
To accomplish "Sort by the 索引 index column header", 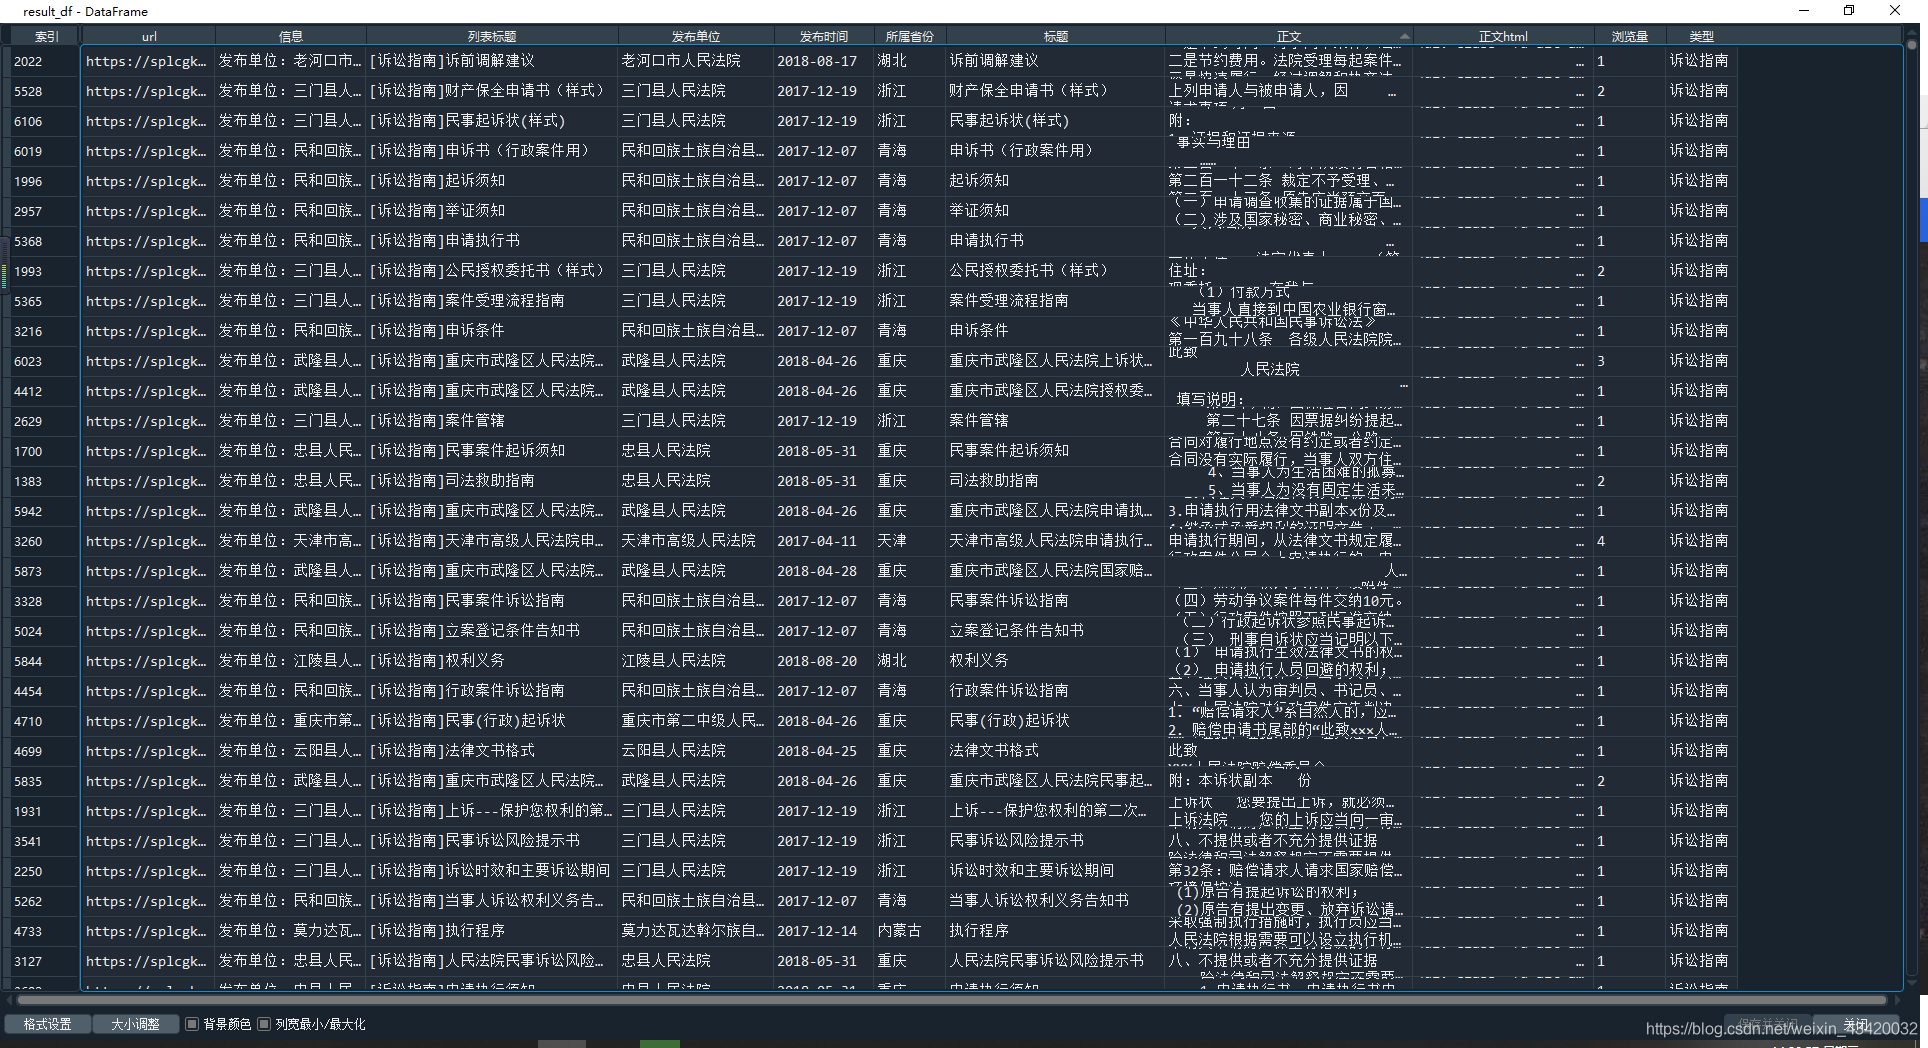I will point(46,36).
